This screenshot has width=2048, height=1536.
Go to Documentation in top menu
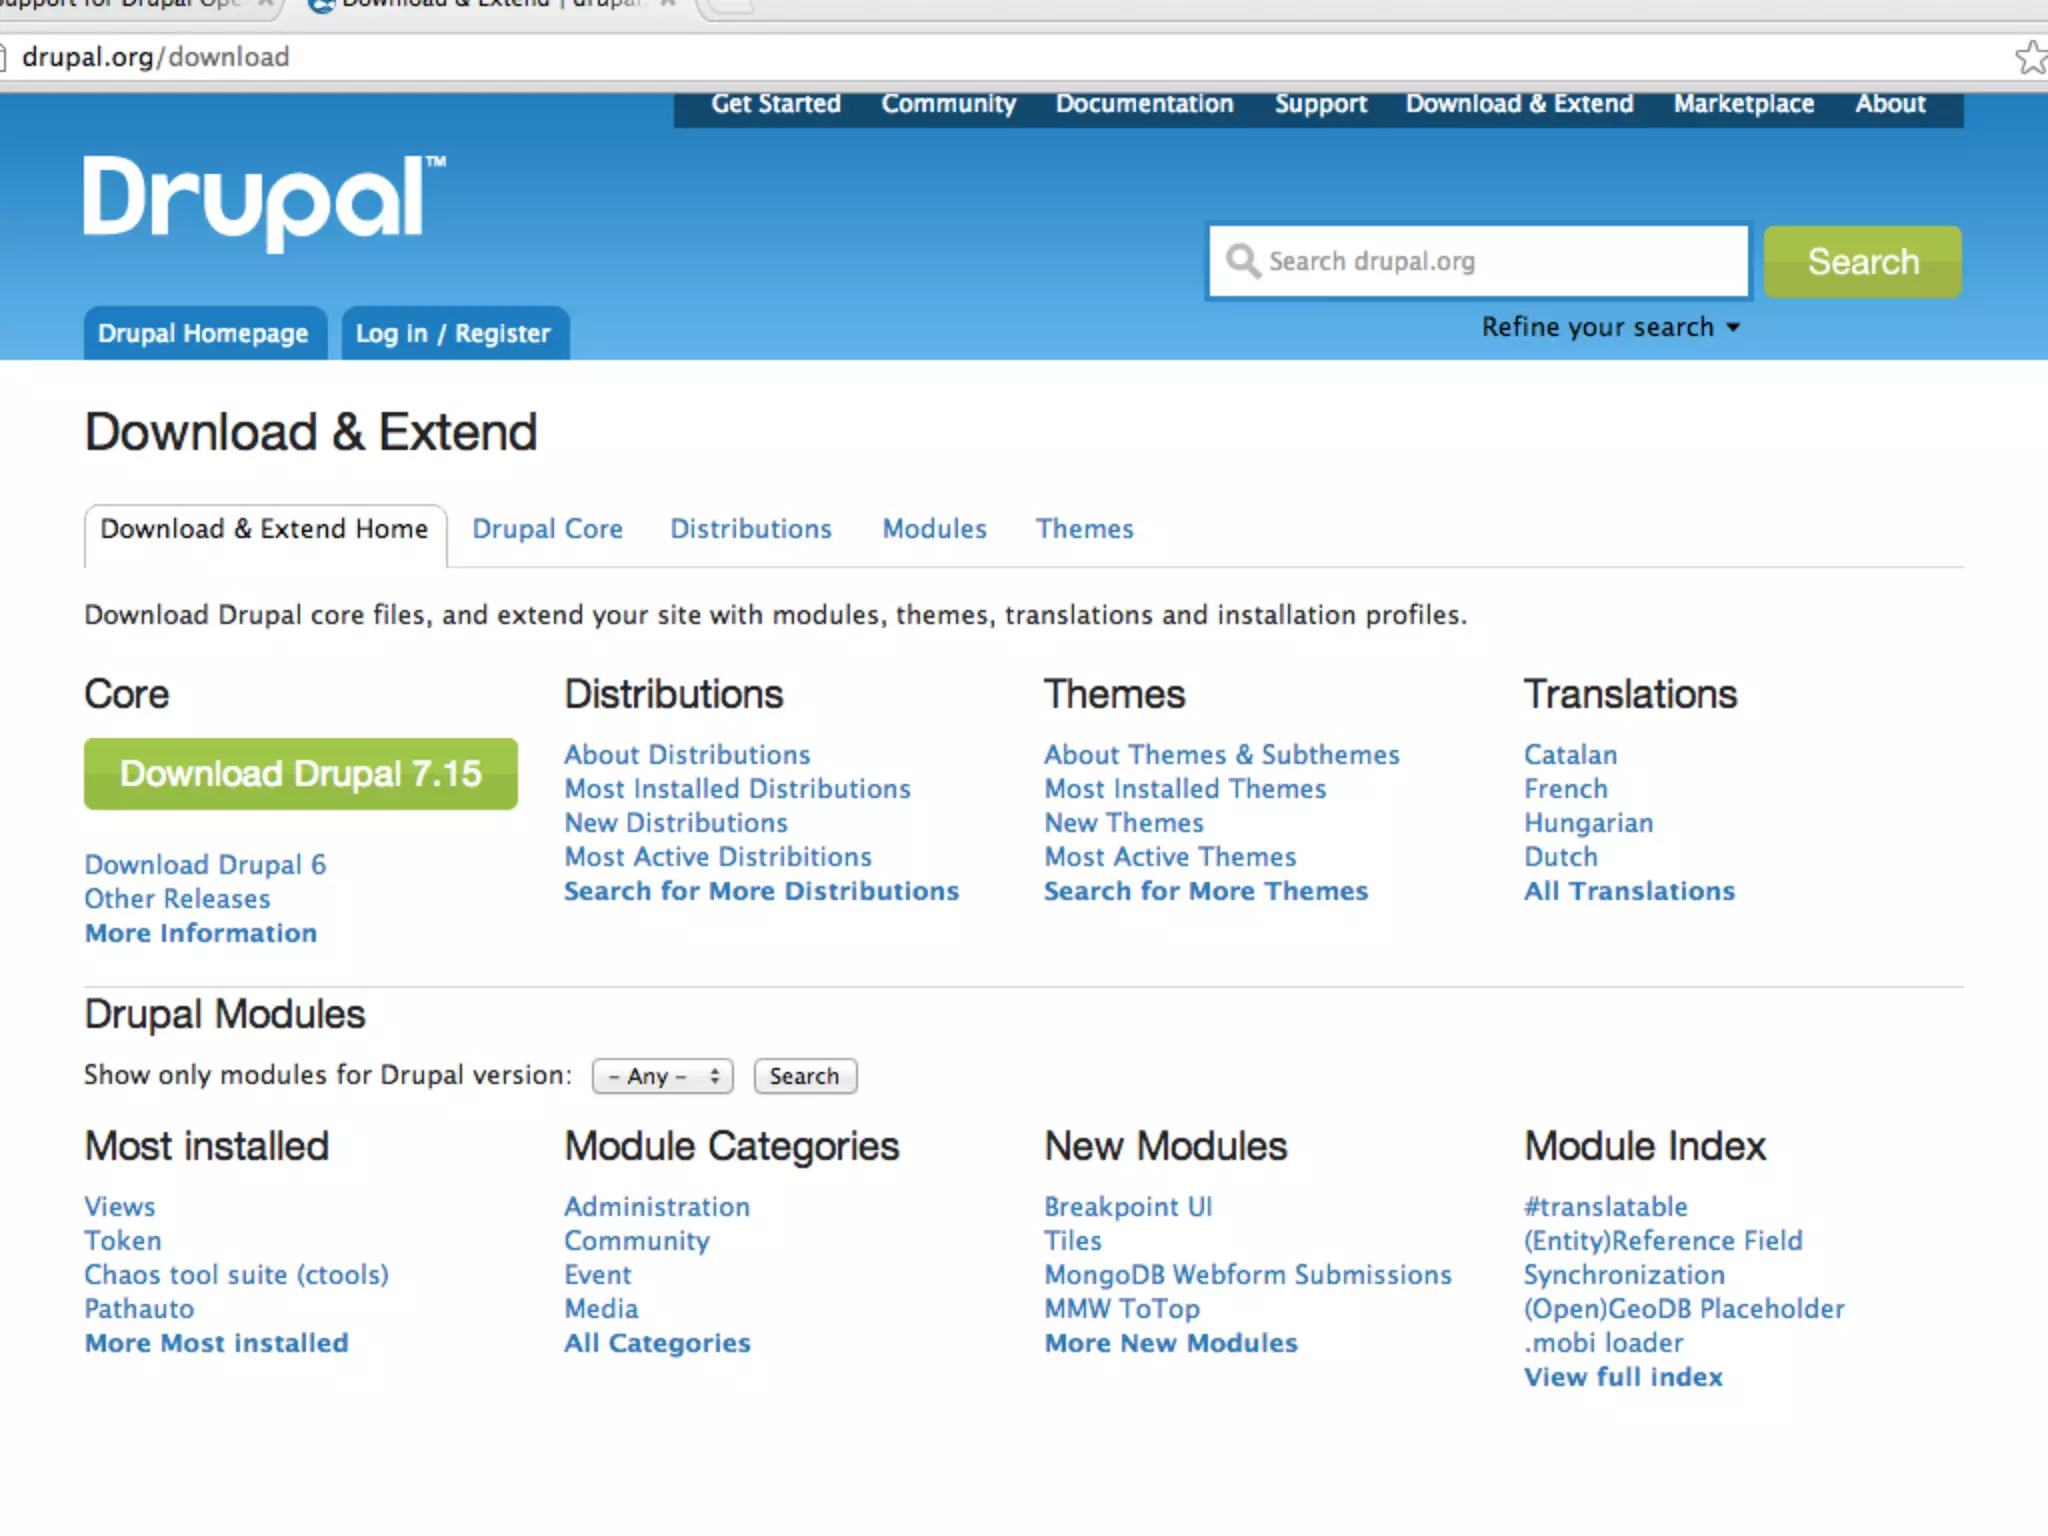click(x=1144, y=104)
